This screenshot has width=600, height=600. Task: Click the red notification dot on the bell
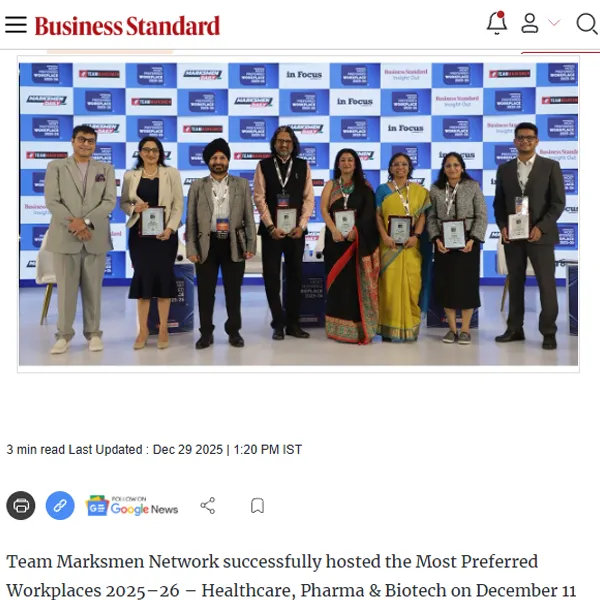pos(500,15)
